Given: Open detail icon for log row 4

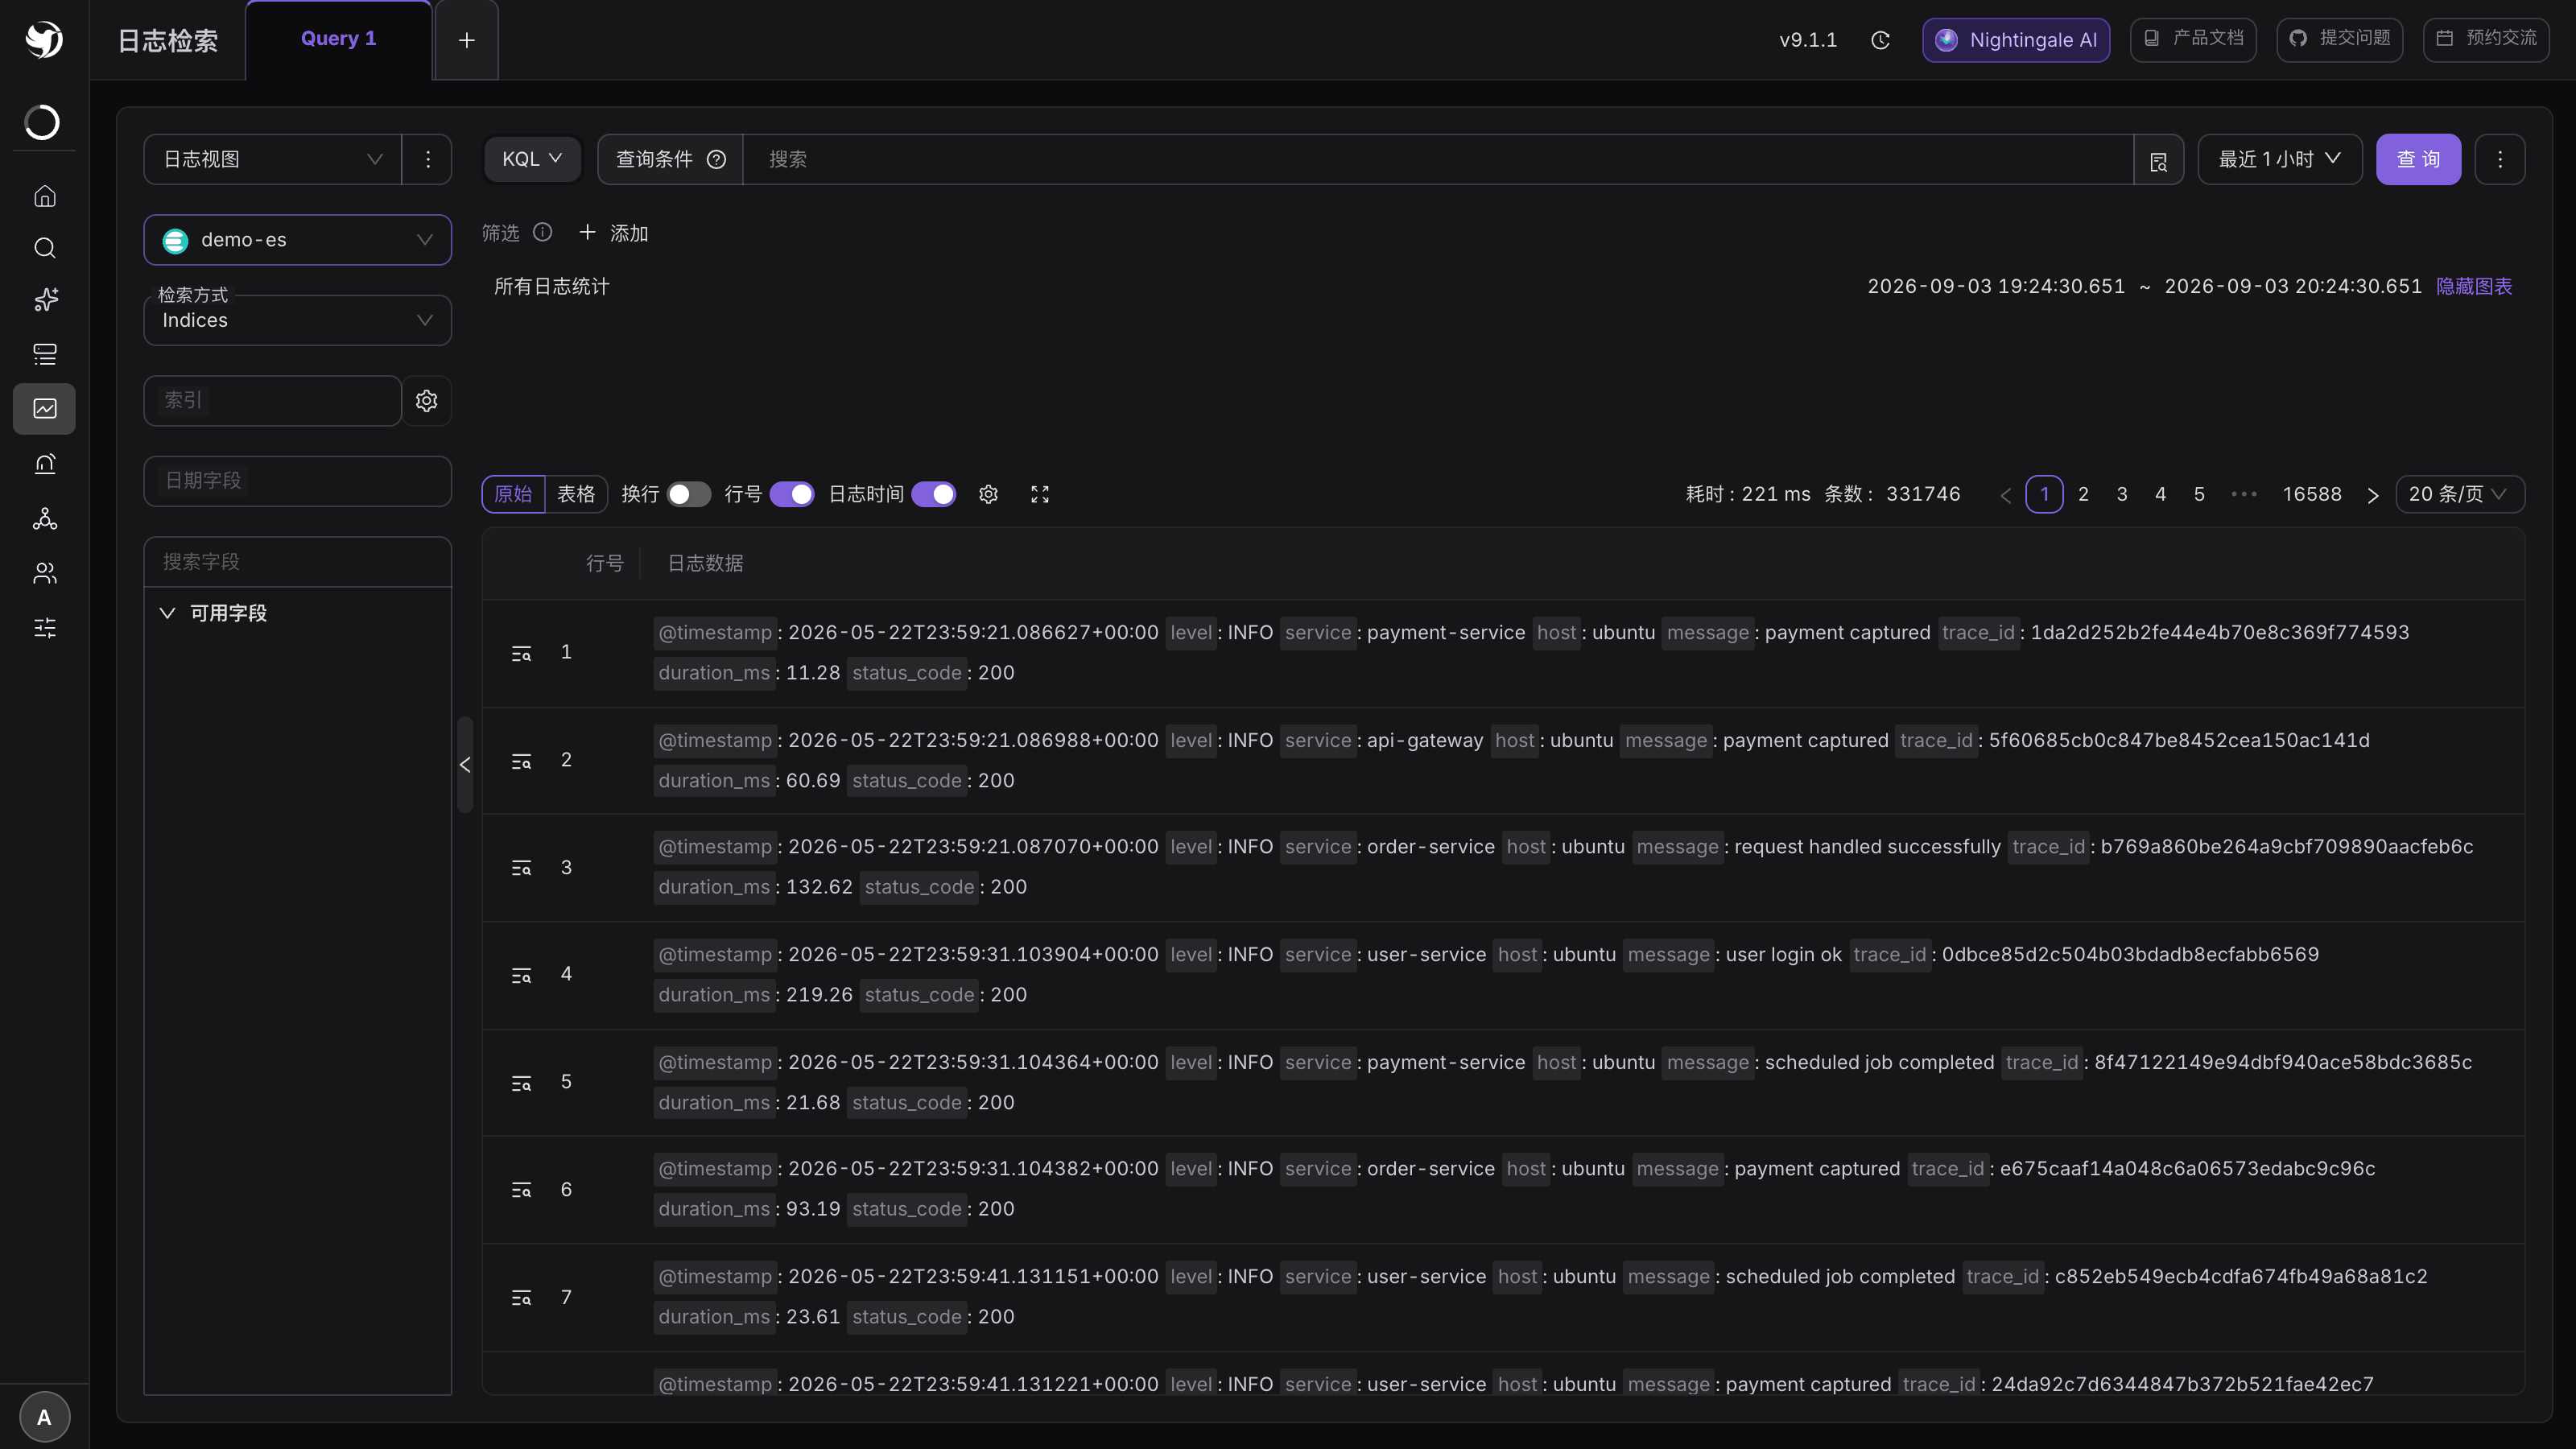Looking at the screenshot, I should pyautogui.click(x=521, y=975).
